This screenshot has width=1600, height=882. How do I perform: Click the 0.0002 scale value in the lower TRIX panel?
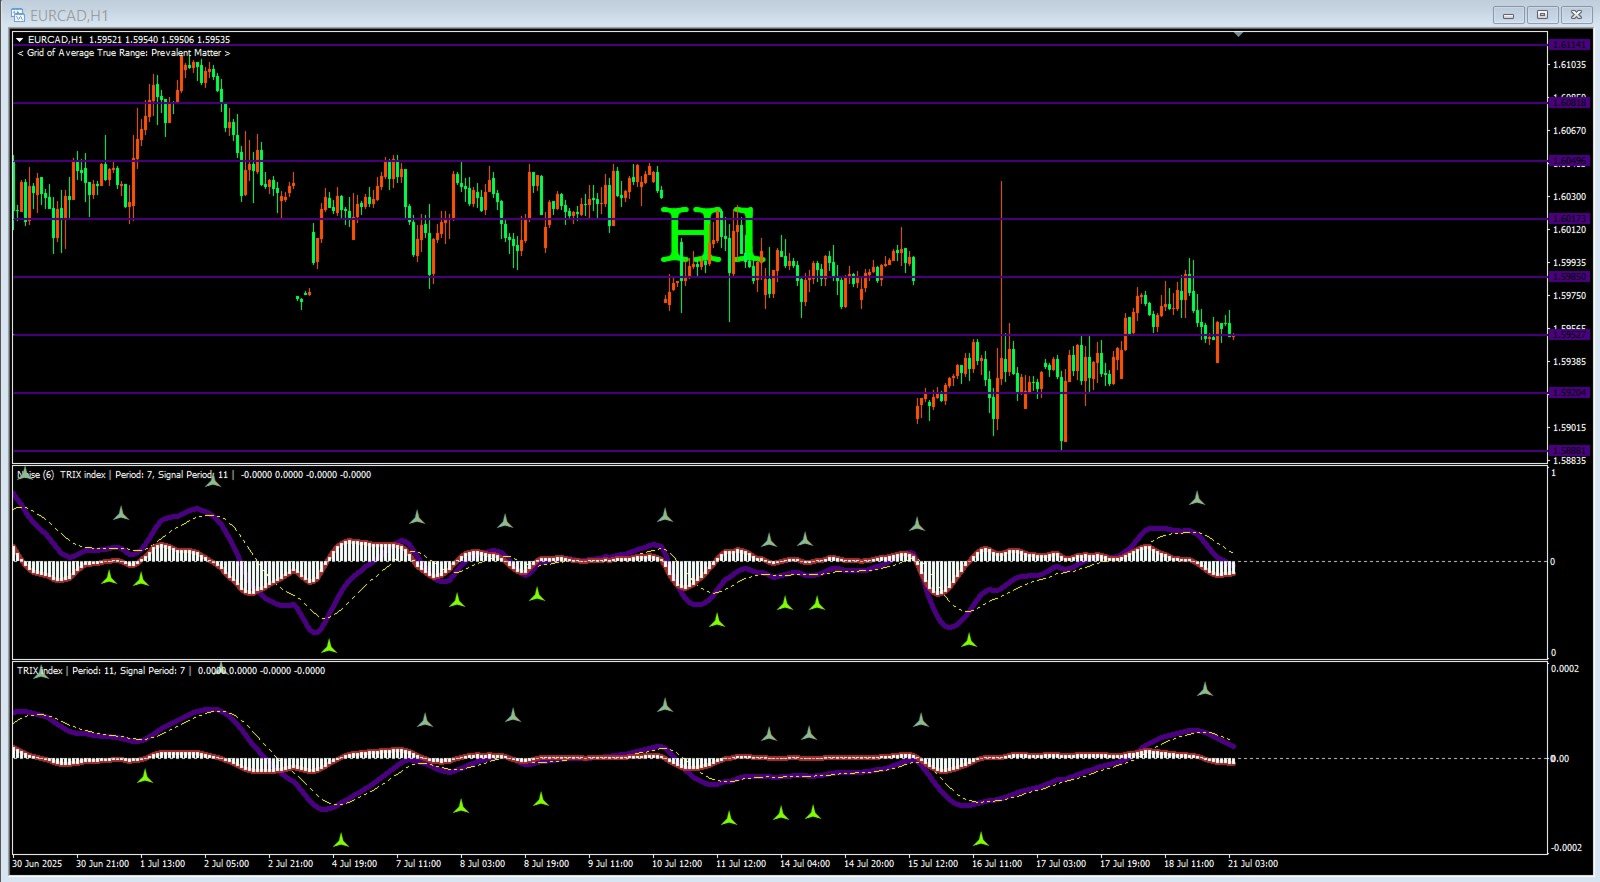[1566, 669]
